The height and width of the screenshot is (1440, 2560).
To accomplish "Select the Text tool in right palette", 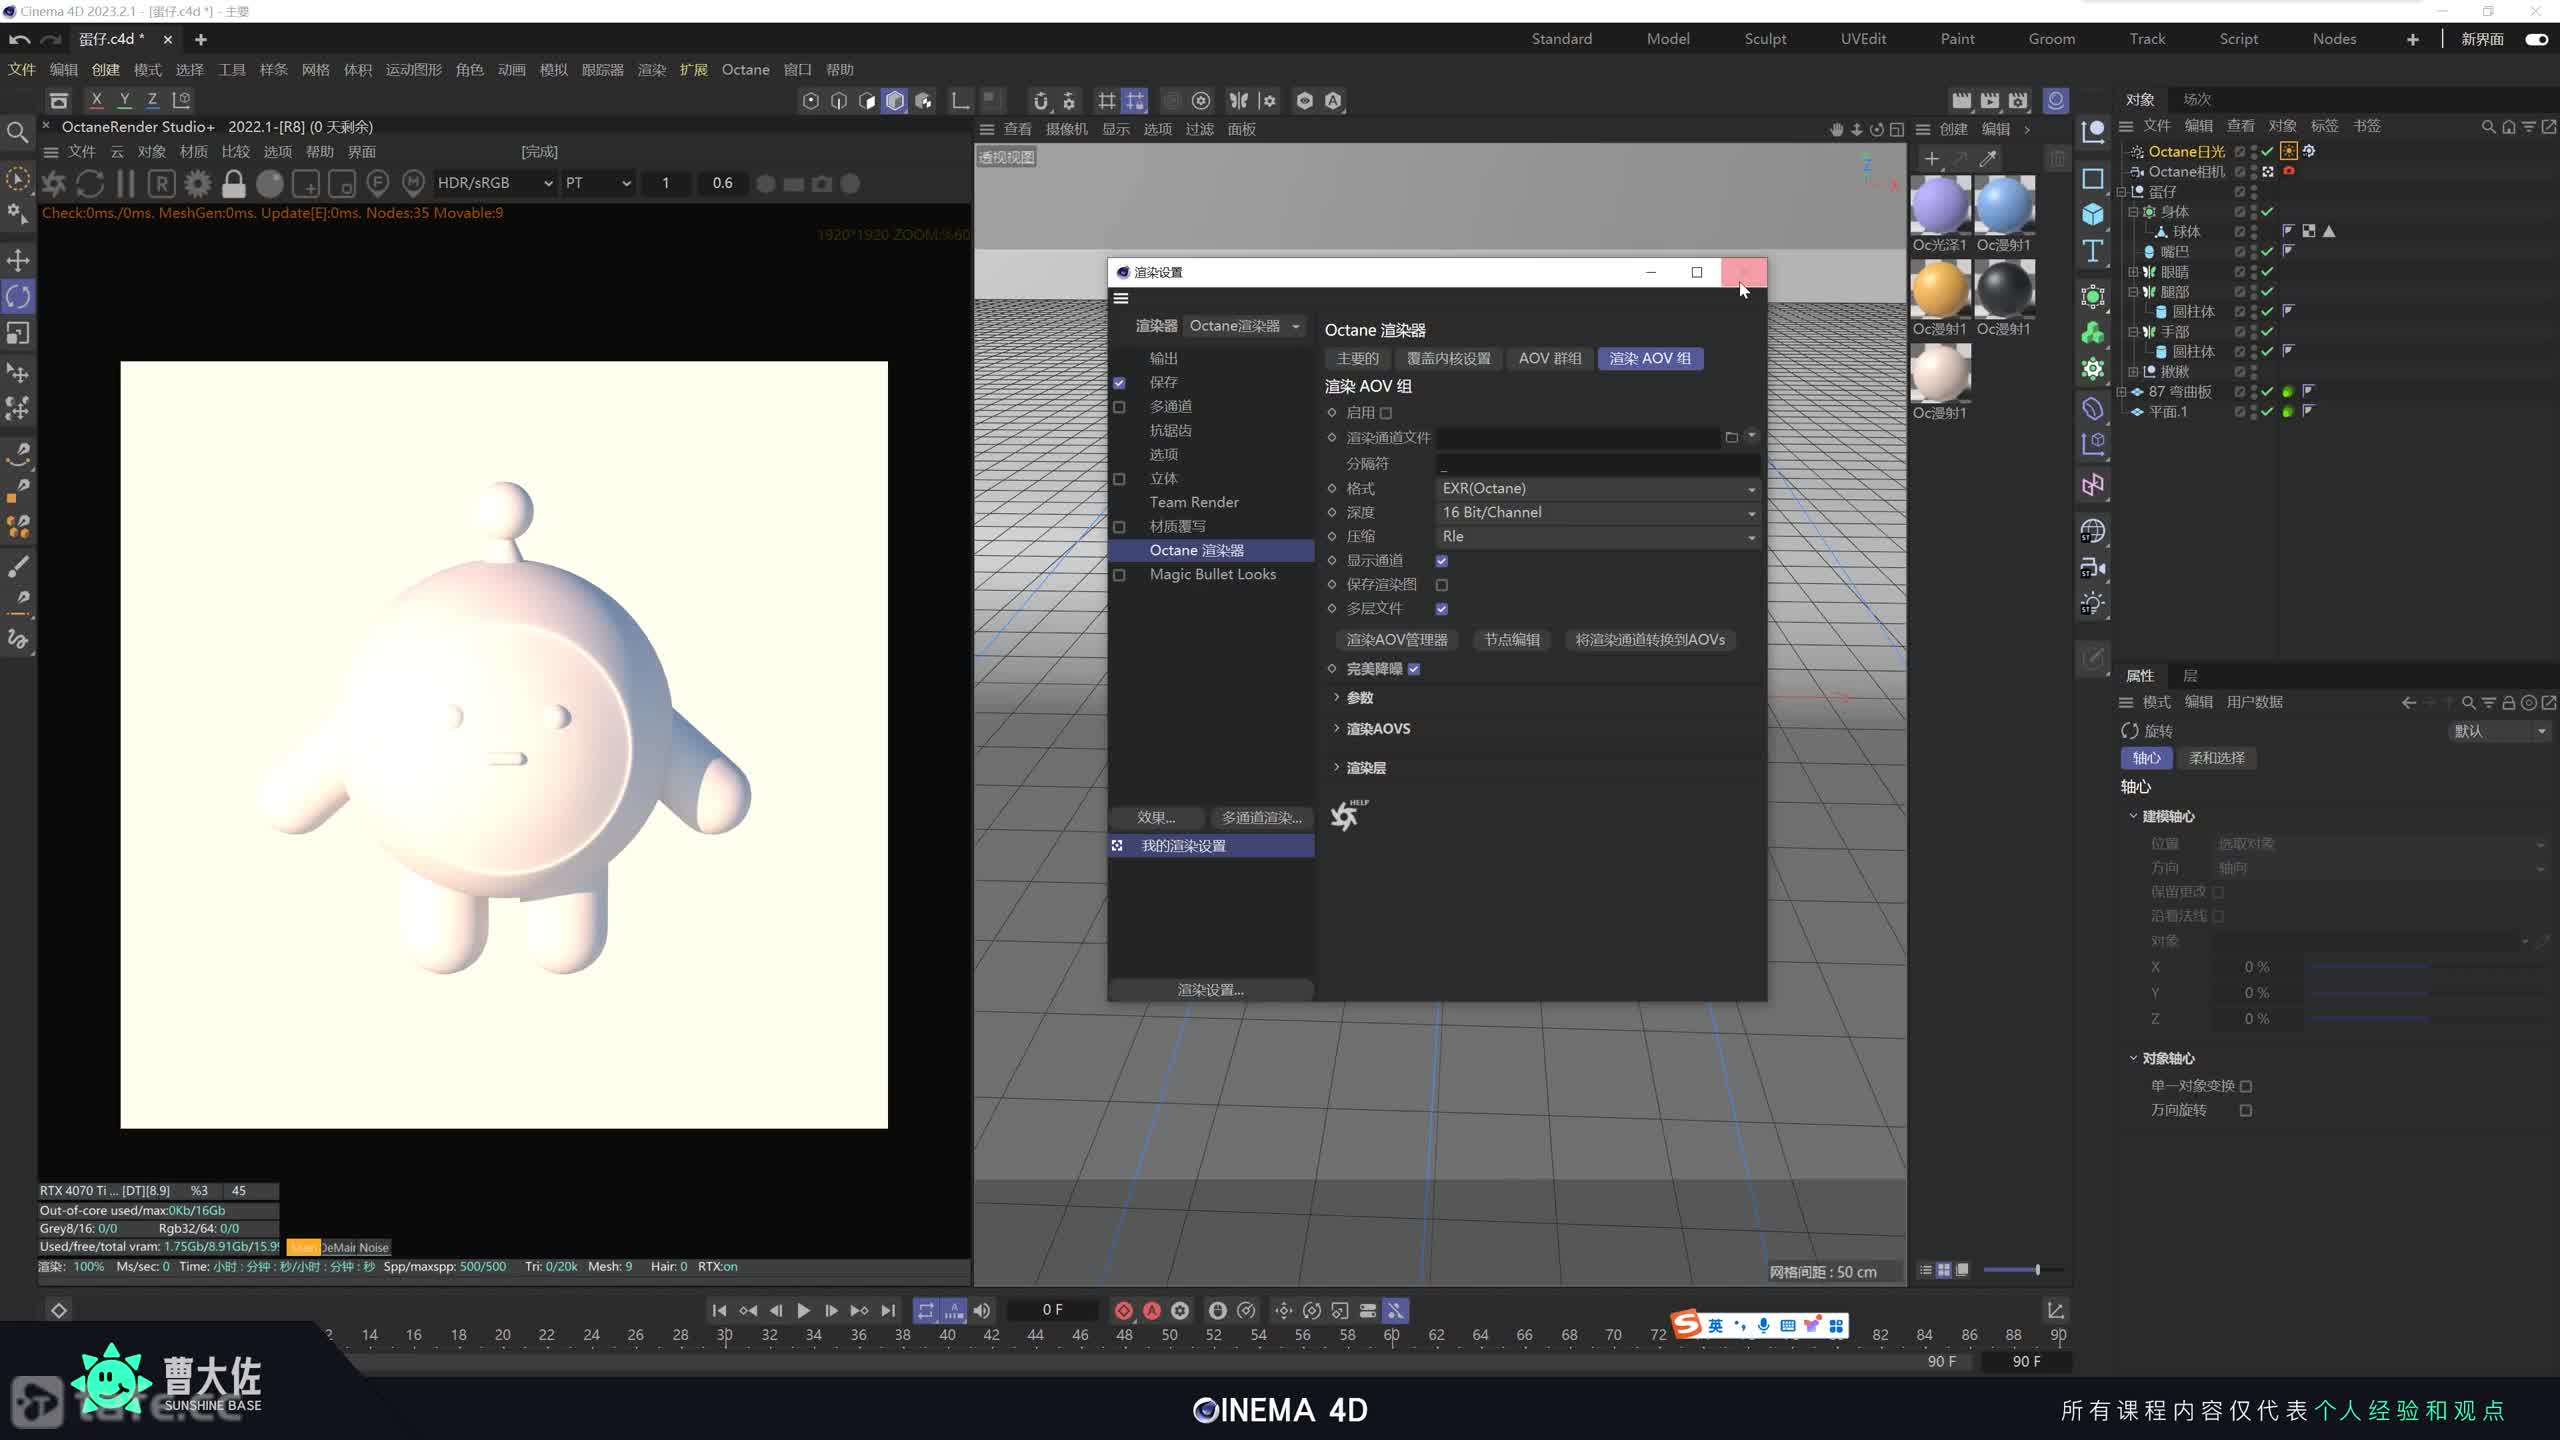I will click(2092, 251).
